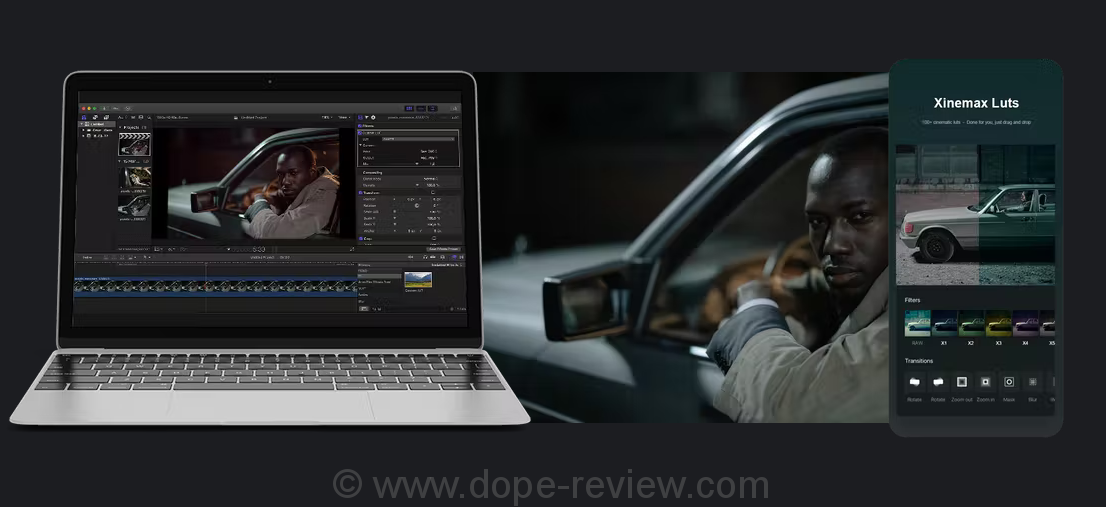
Task: Click the first Rotate transition icon
Action: (914, 382)
